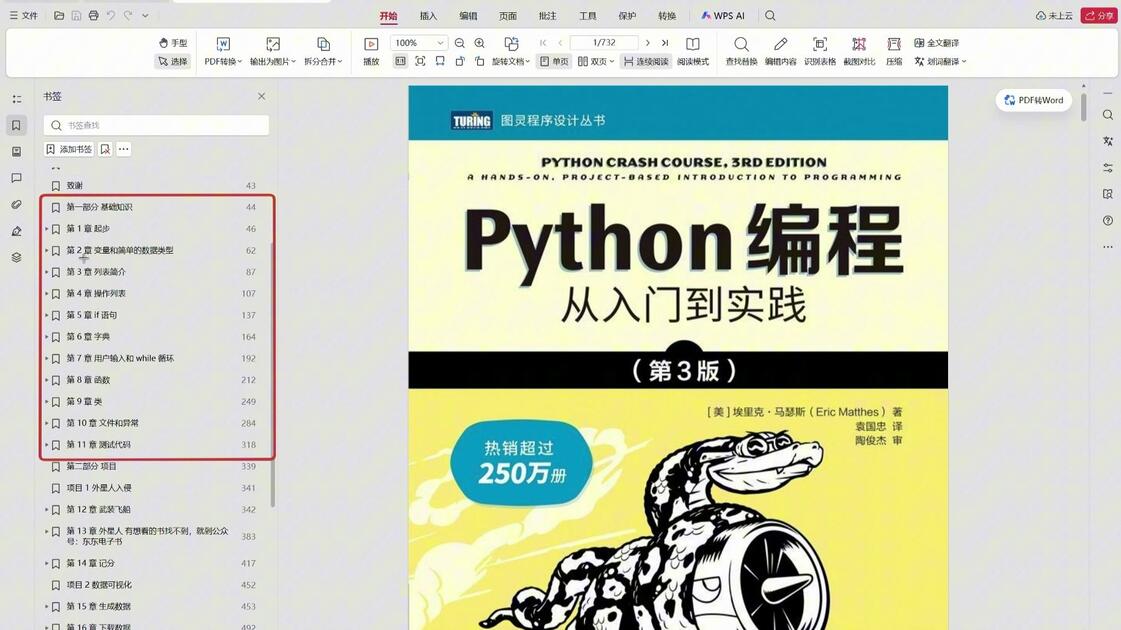Click 编辑内容 pencil tool

pyautogui.click(x=781, y=51)
